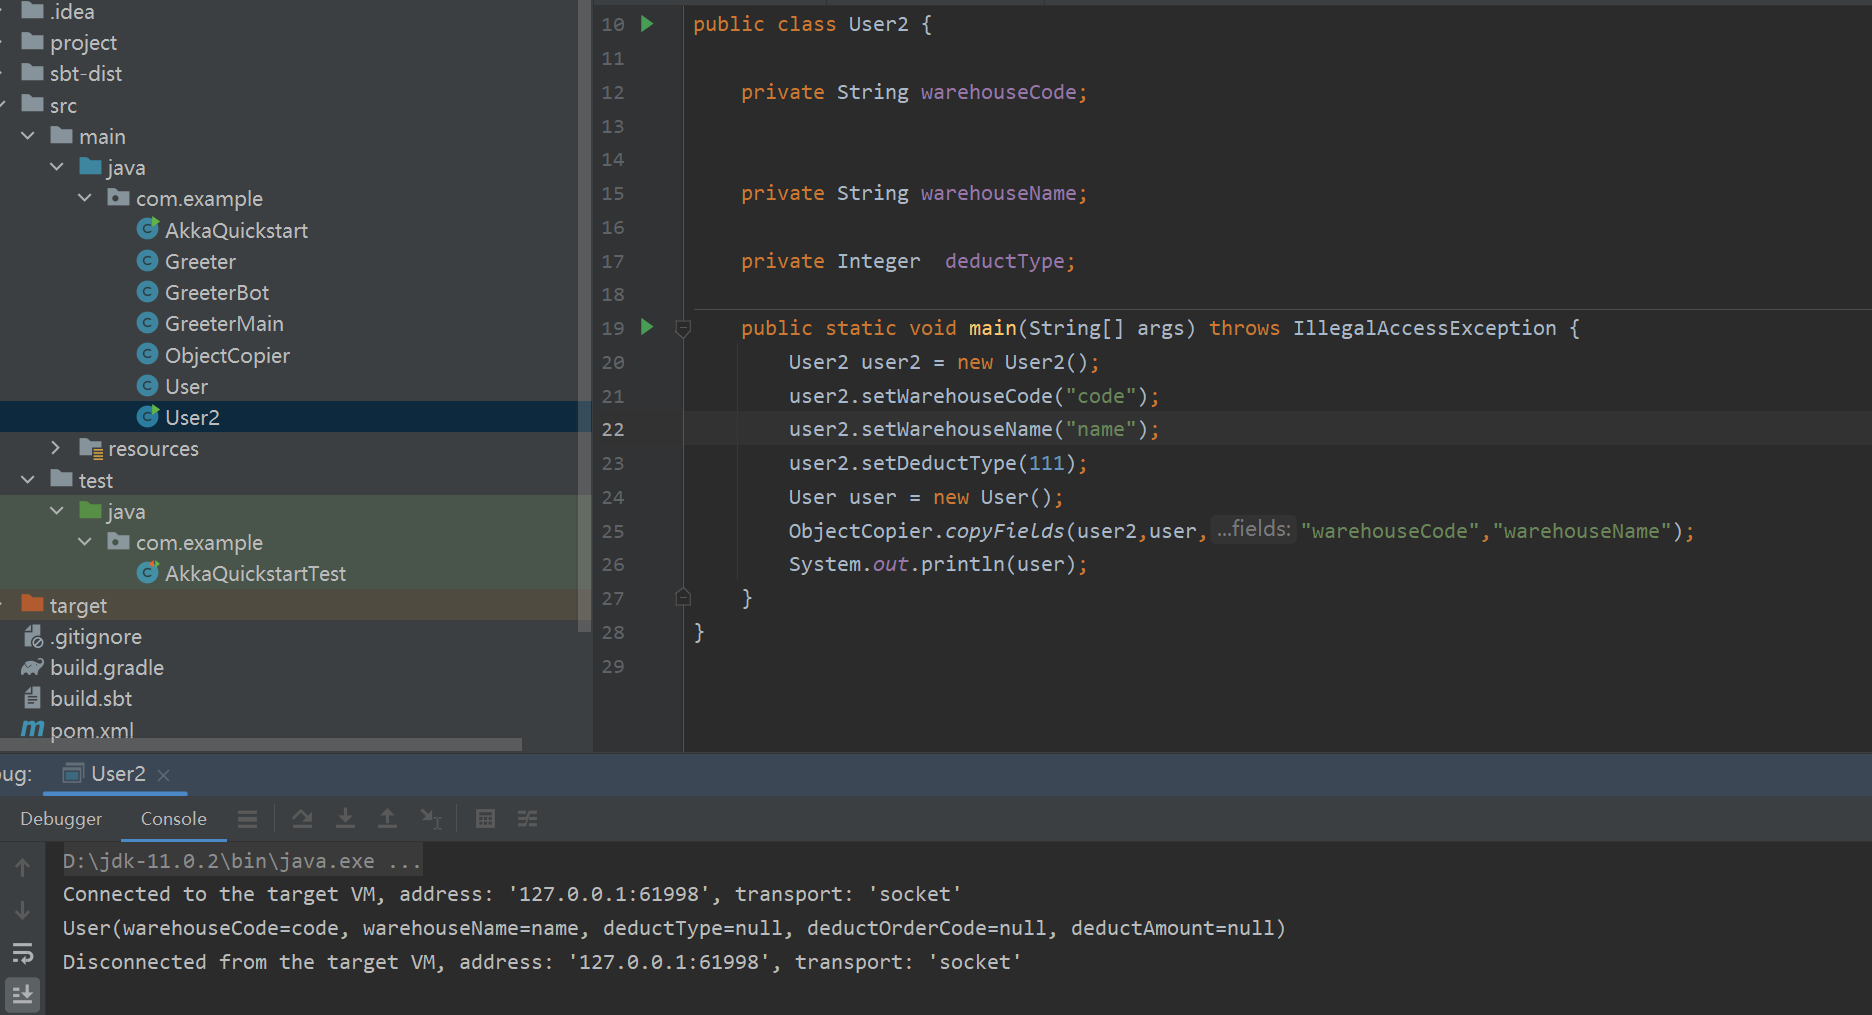Select the target folder

pyautogui.click(x=64, y=605)
